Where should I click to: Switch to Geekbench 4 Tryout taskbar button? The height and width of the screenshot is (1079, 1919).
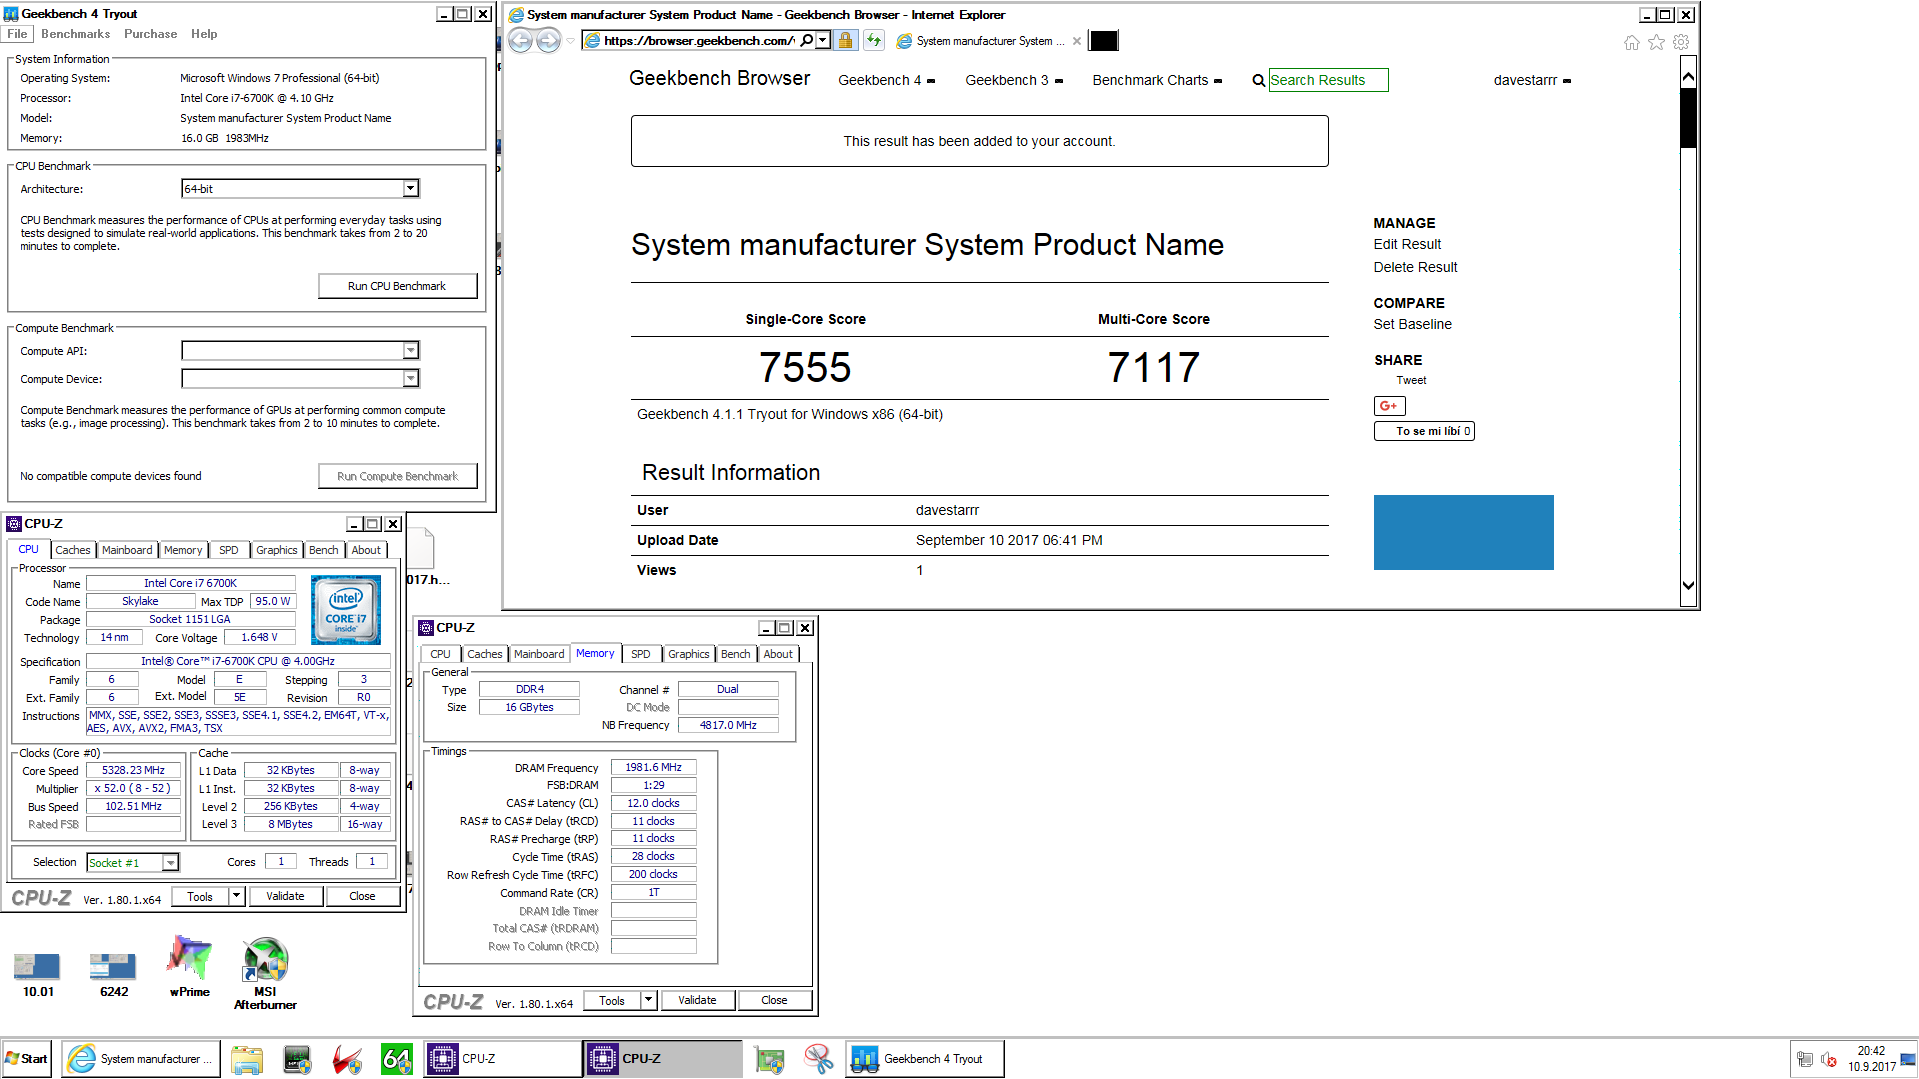[925, 1059]
